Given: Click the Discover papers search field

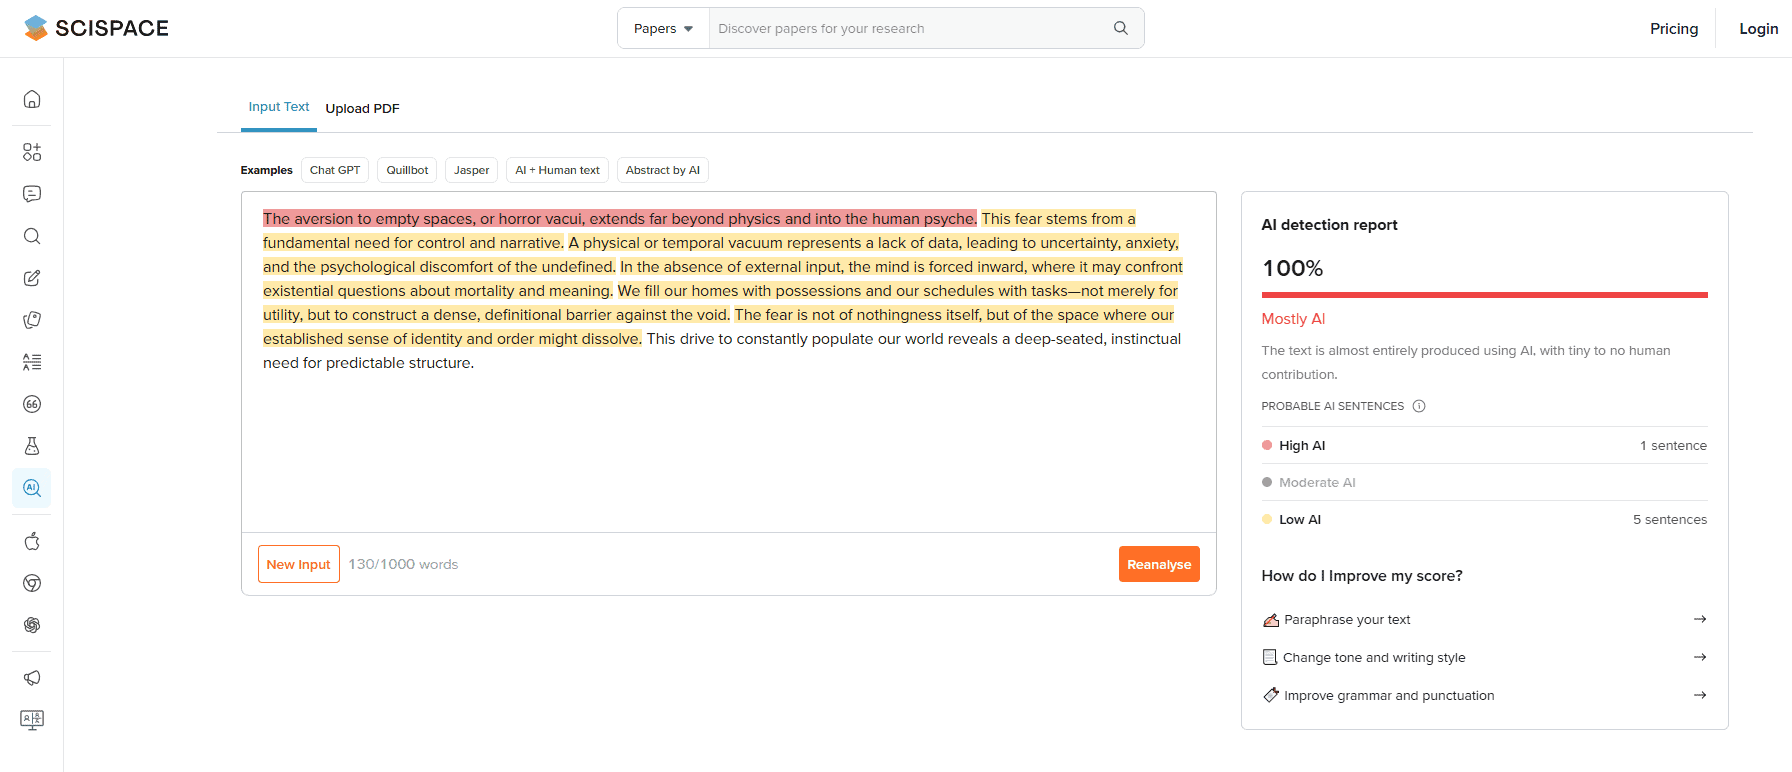Looking at the screenshot, I should (x=908, y=28).
